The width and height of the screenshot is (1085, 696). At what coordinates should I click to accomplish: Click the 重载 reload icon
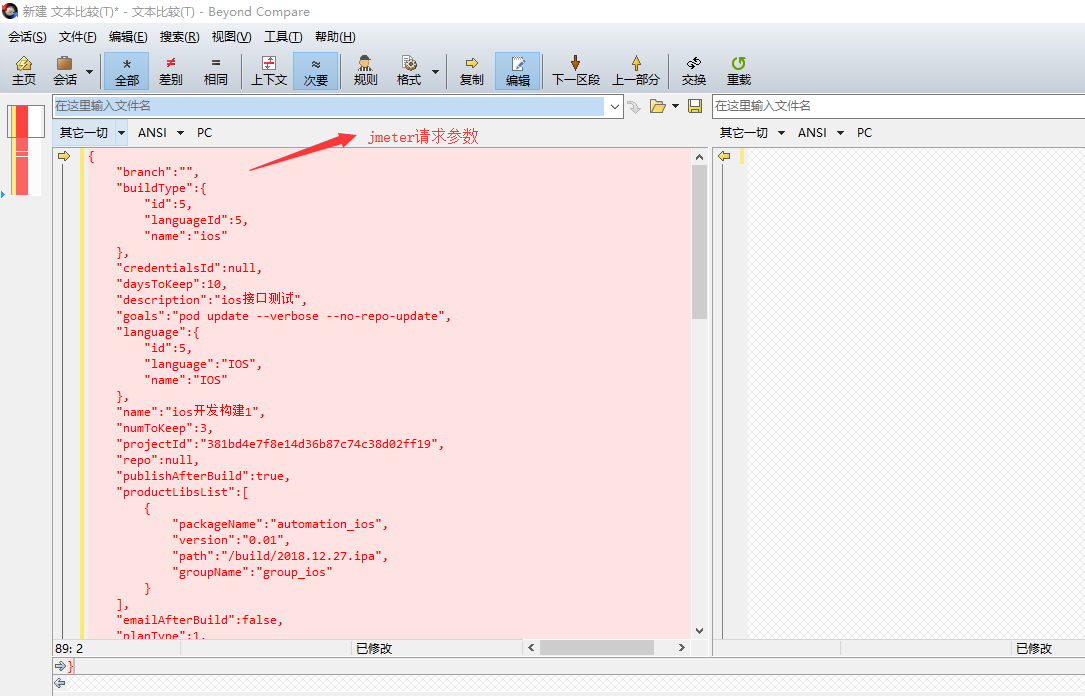point(739,71)
